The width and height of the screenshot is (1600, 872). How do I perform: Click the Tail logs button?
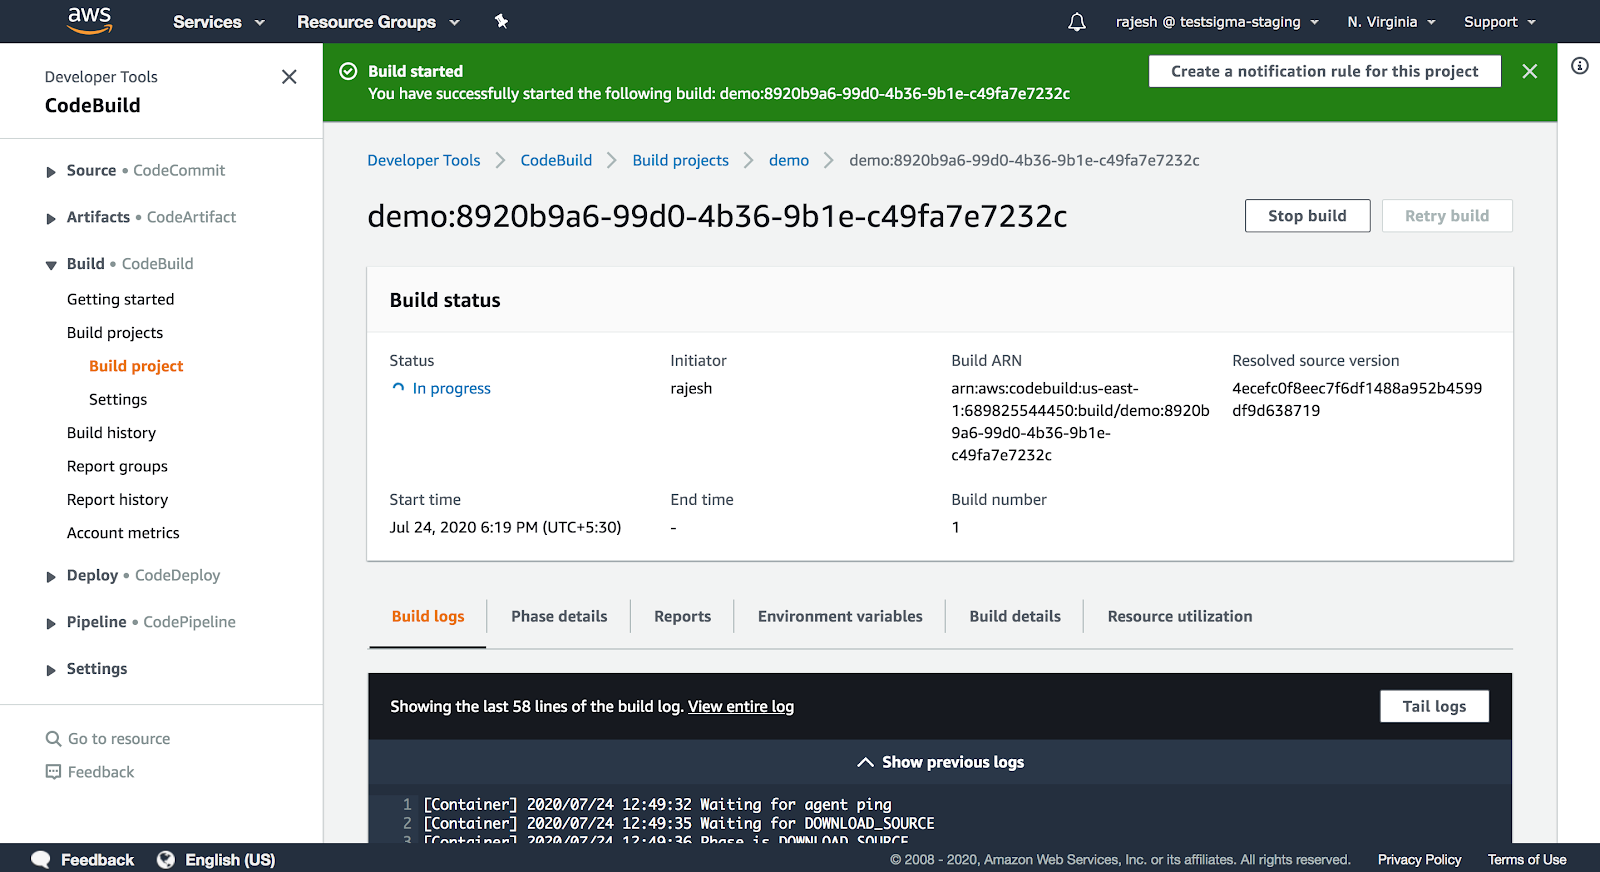click(x=1434, y=706)
